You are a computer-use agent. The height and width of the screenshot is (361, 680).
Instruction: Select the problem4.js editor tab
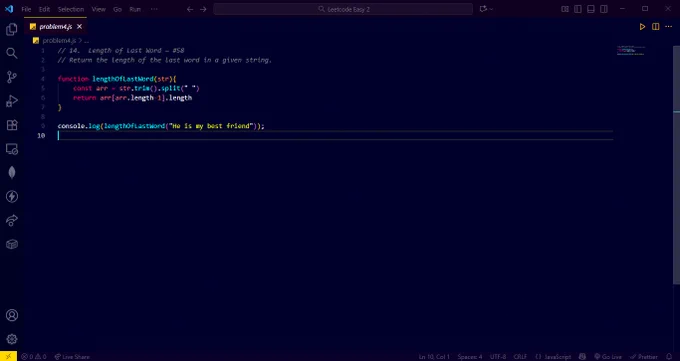pos(56,27)
